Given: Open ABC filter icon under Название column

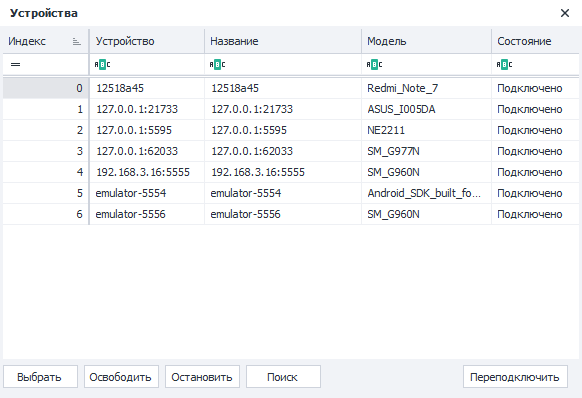Looking at the screenshot, I should pyautogui.click(x=217, y=65).
